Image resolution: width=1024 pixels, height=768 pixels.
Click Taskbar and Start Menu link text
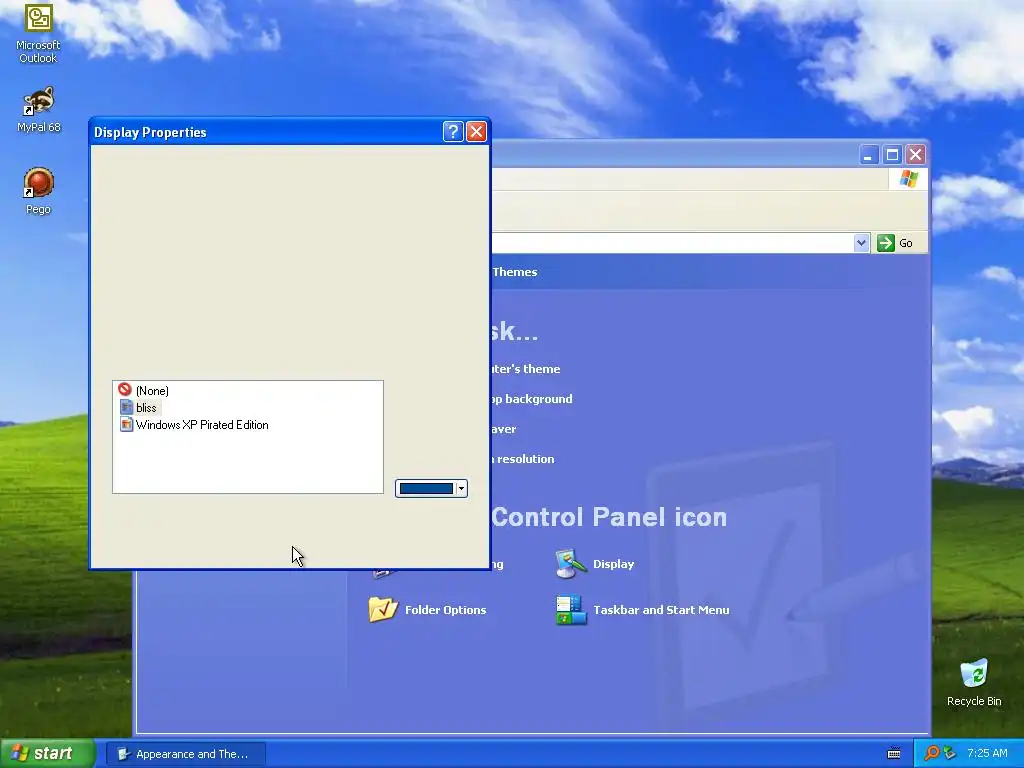click(661, 610)
